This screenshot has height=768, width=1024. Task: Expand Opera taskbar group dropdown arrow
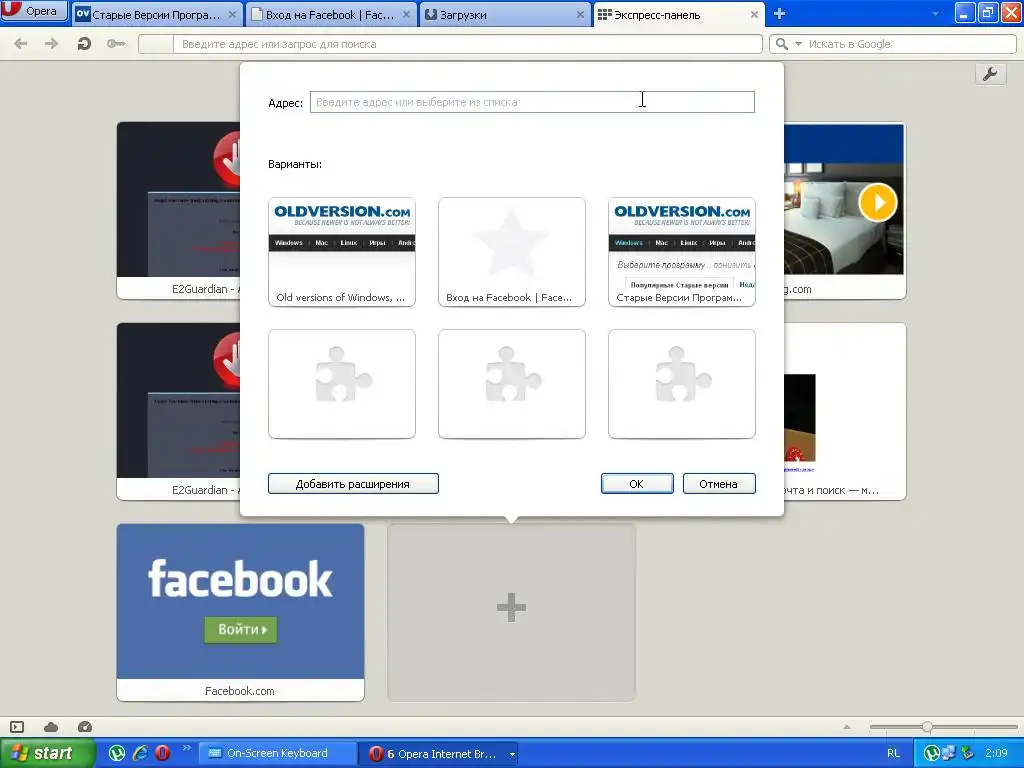[513, 754]
